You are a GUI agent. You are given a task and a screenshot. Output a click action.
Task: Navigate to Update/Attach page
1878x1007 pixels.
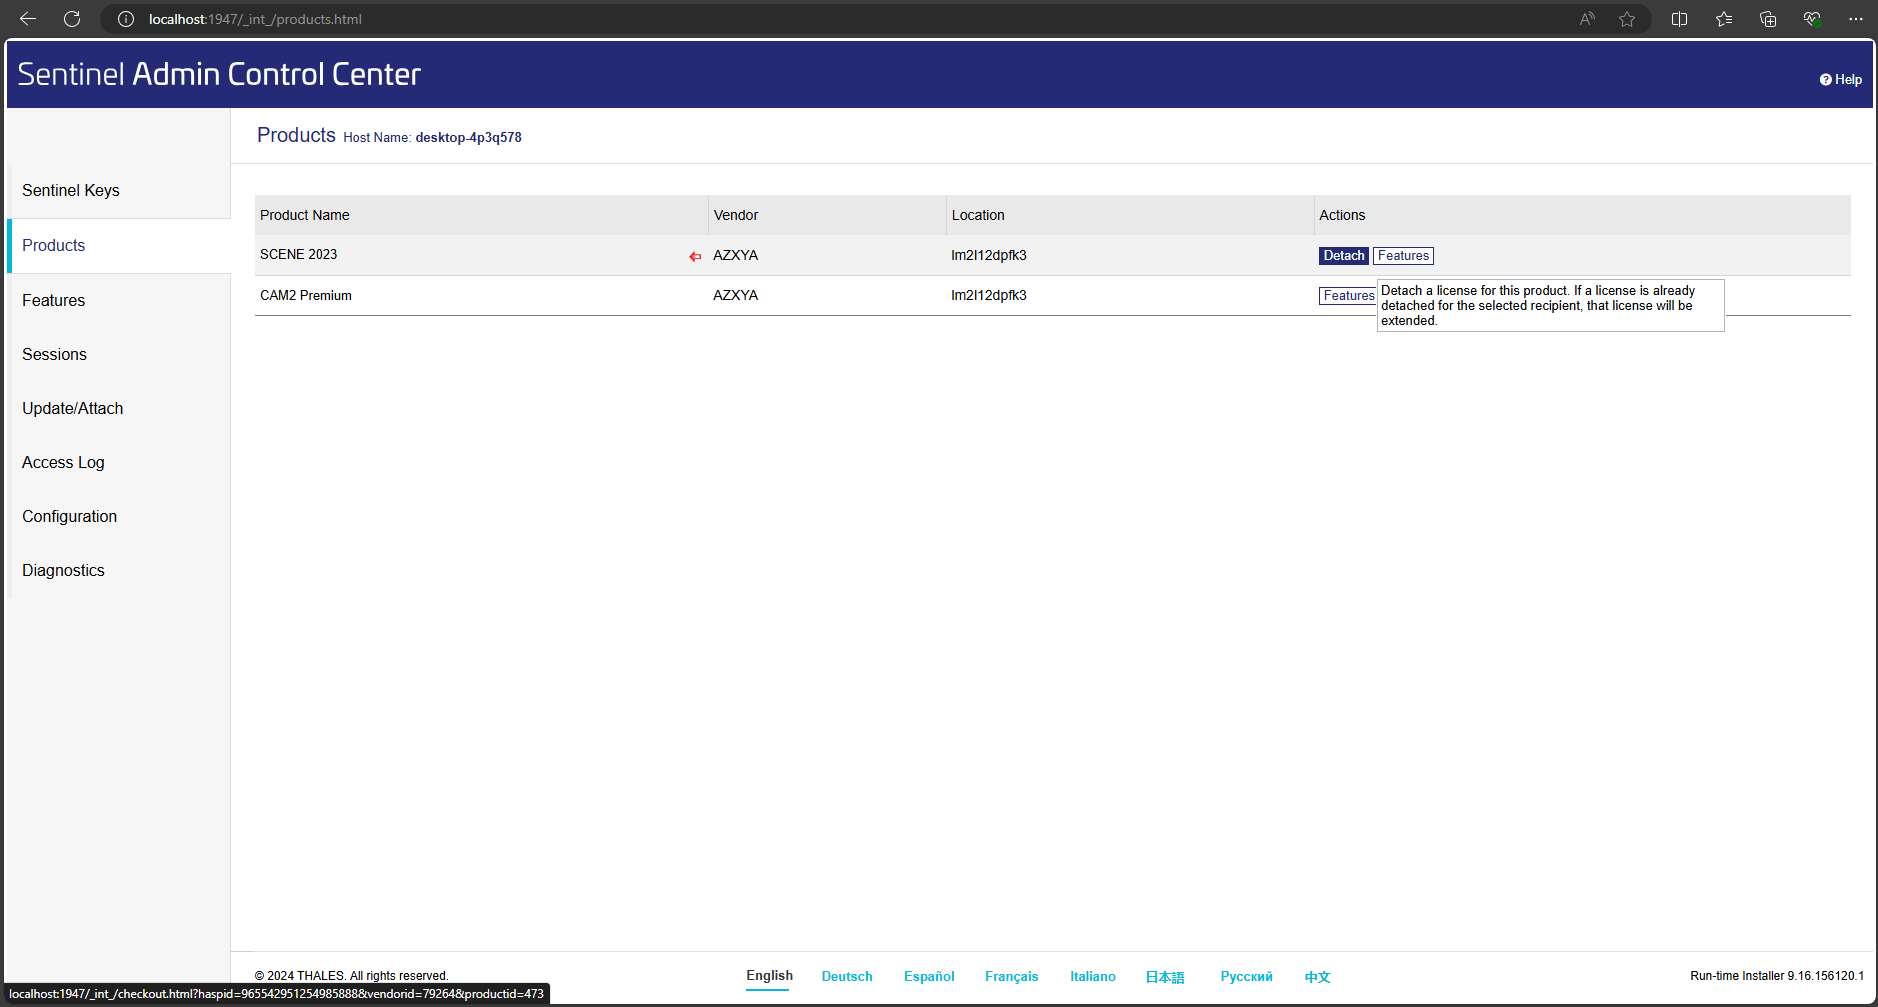pos(73,409)
